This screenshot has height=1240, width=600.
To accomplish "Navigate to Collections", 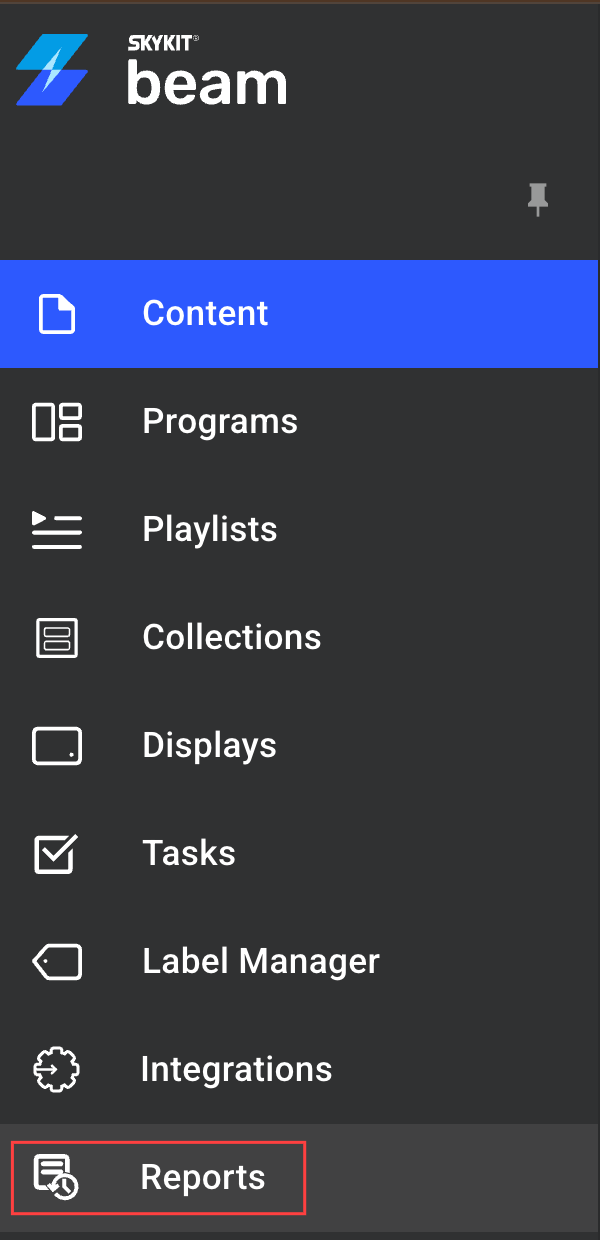I will pos(300,637).
